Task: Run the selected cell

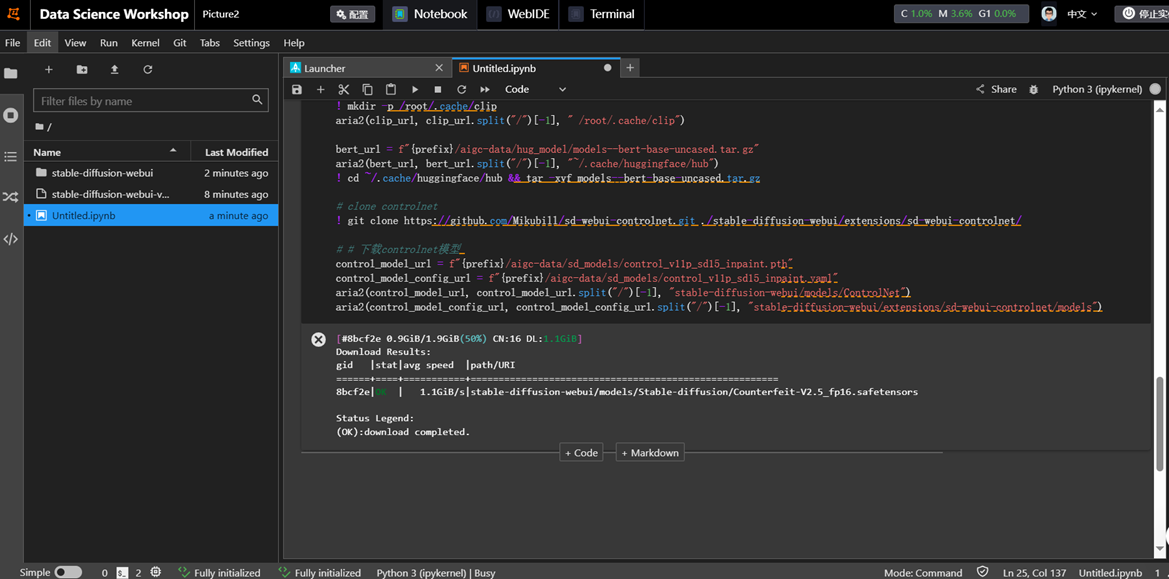Action: pyautogui.click(x=415, y=89)
